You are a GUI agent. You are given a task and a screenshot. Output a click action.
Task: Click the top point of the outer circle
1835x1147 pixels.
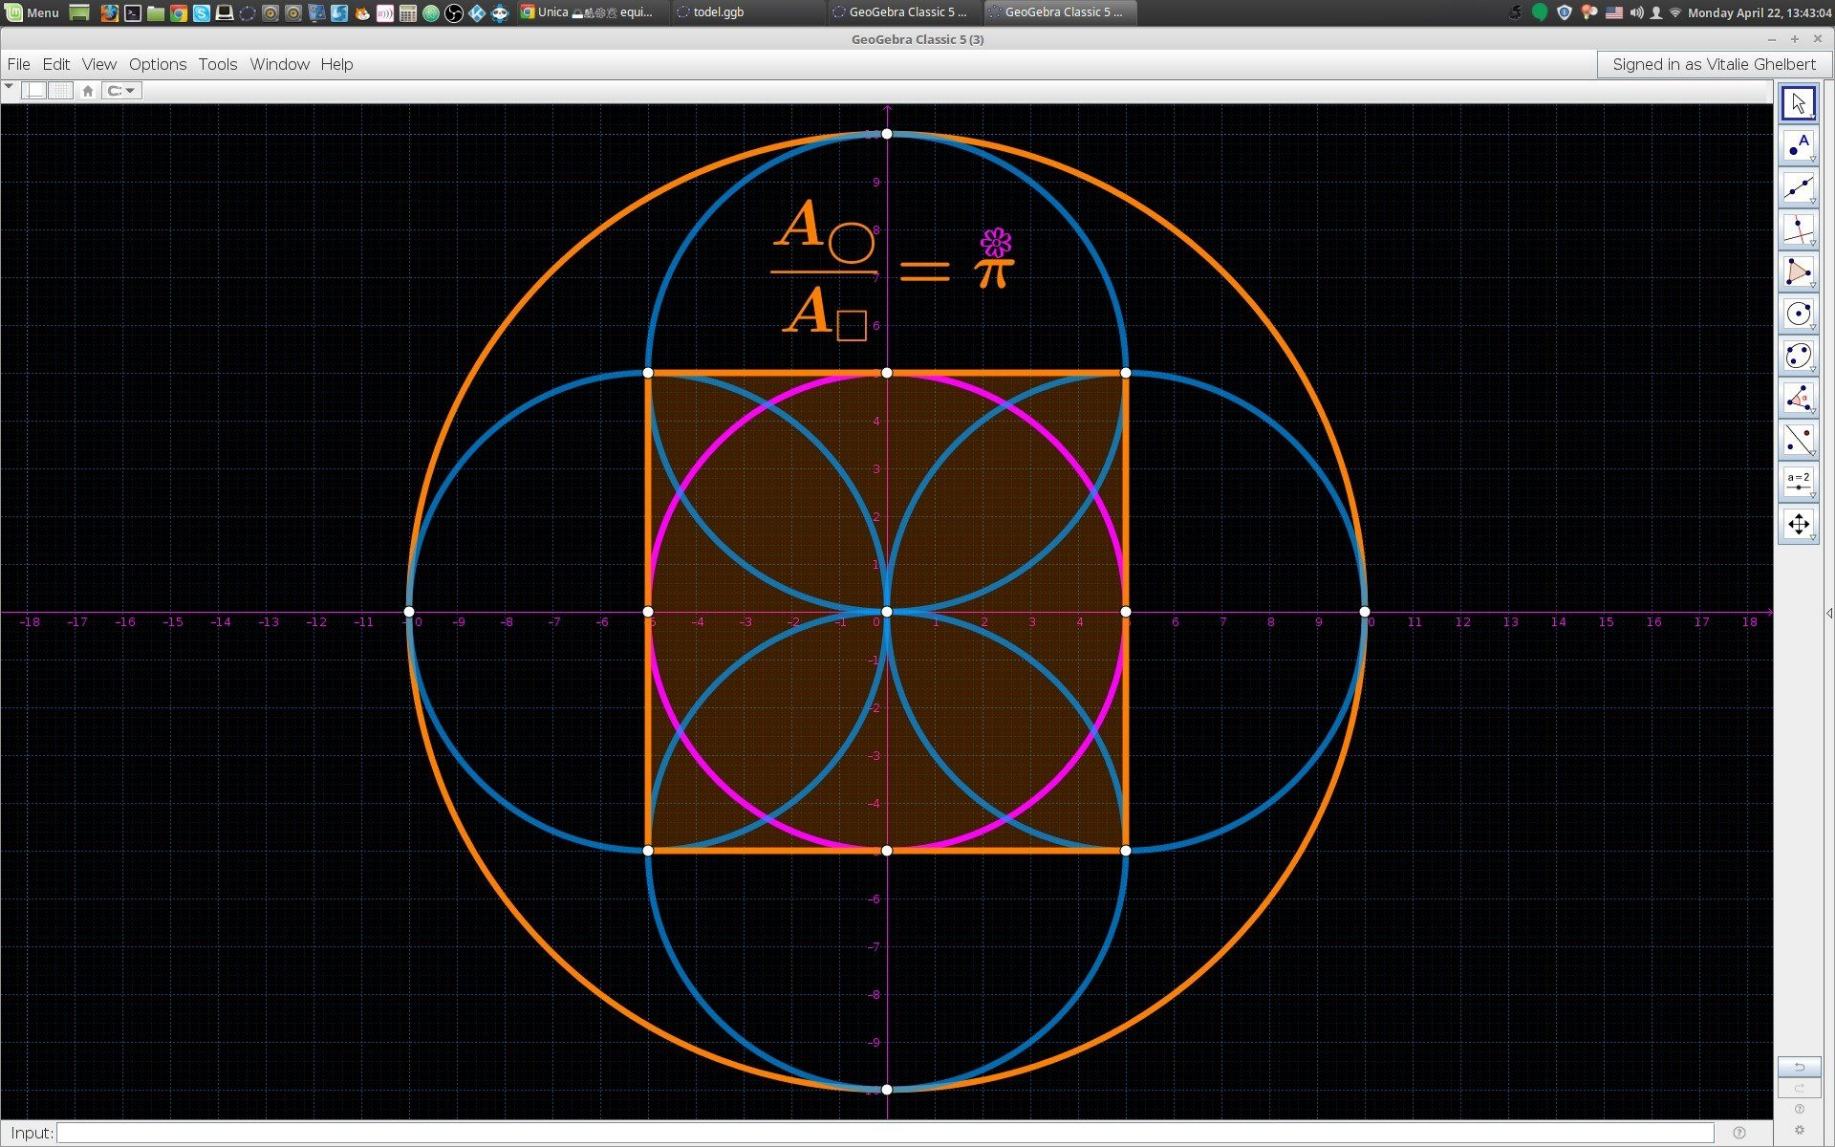887,134
